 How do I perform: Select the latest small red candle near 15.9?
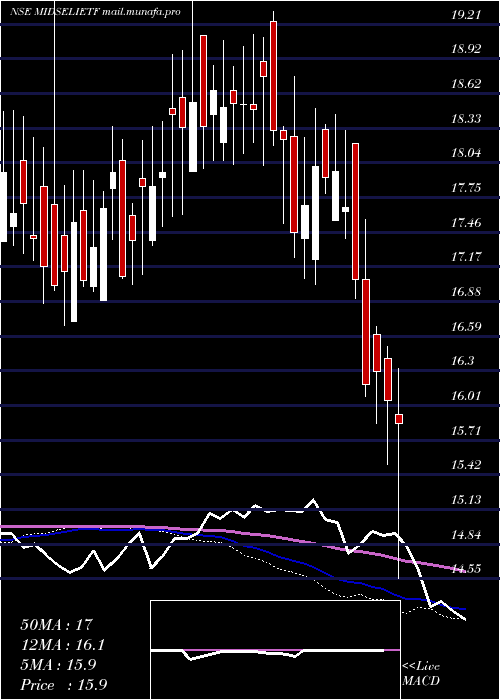[x=399, y=419]
